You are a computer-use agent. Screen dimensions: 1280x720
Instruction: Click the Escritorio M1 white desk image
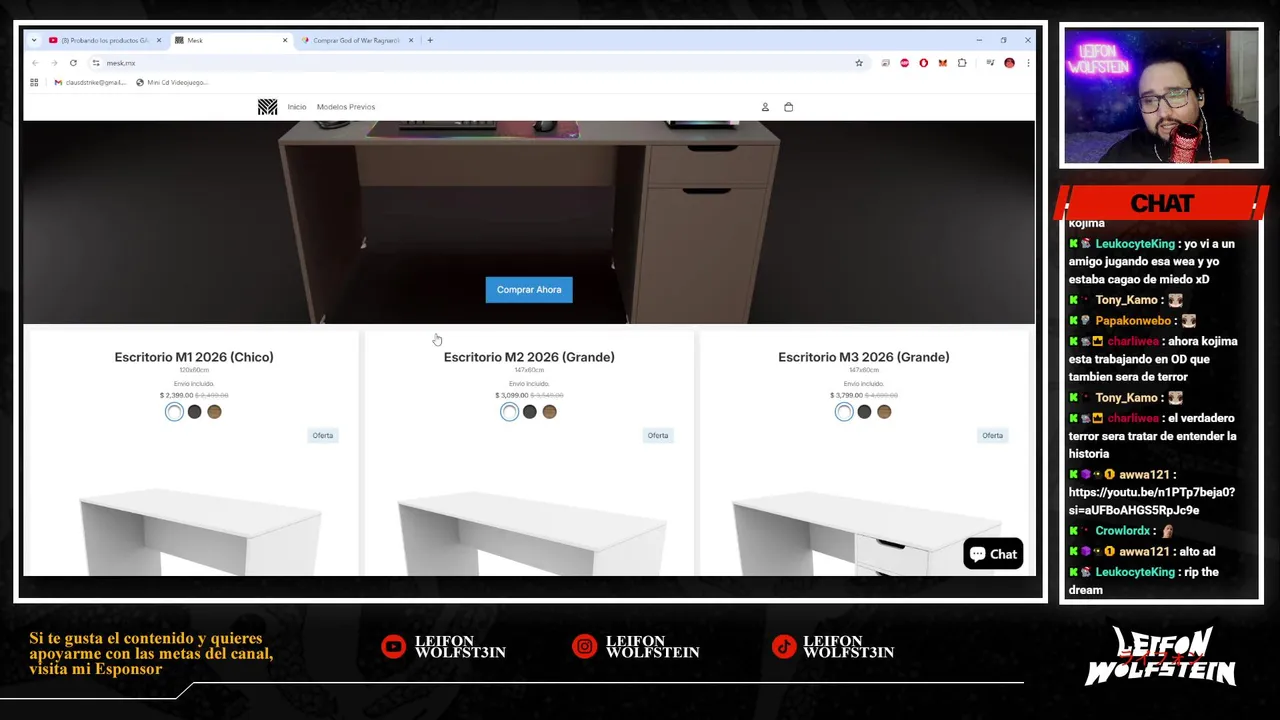200,532
